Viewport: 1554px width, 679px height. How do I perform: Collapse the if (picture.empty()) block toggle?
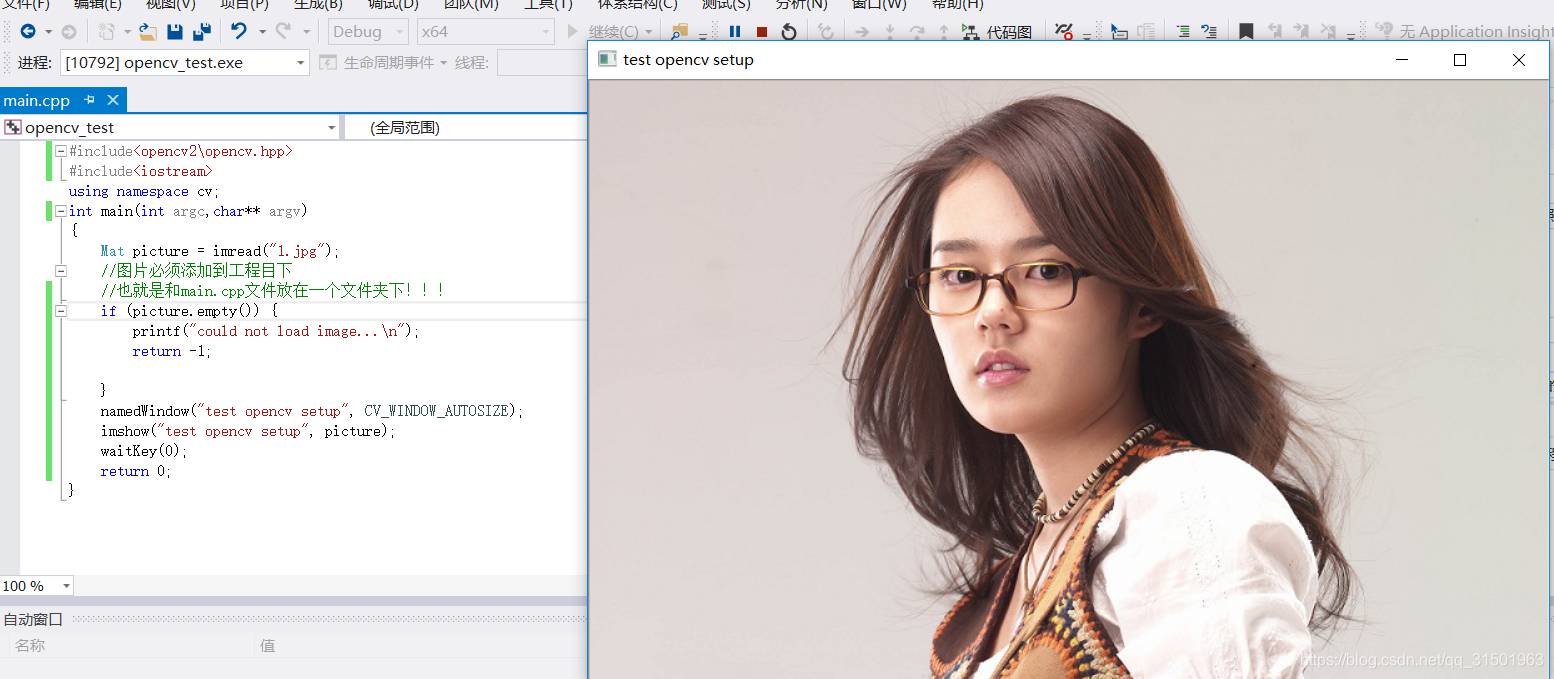tap(60, 311)
